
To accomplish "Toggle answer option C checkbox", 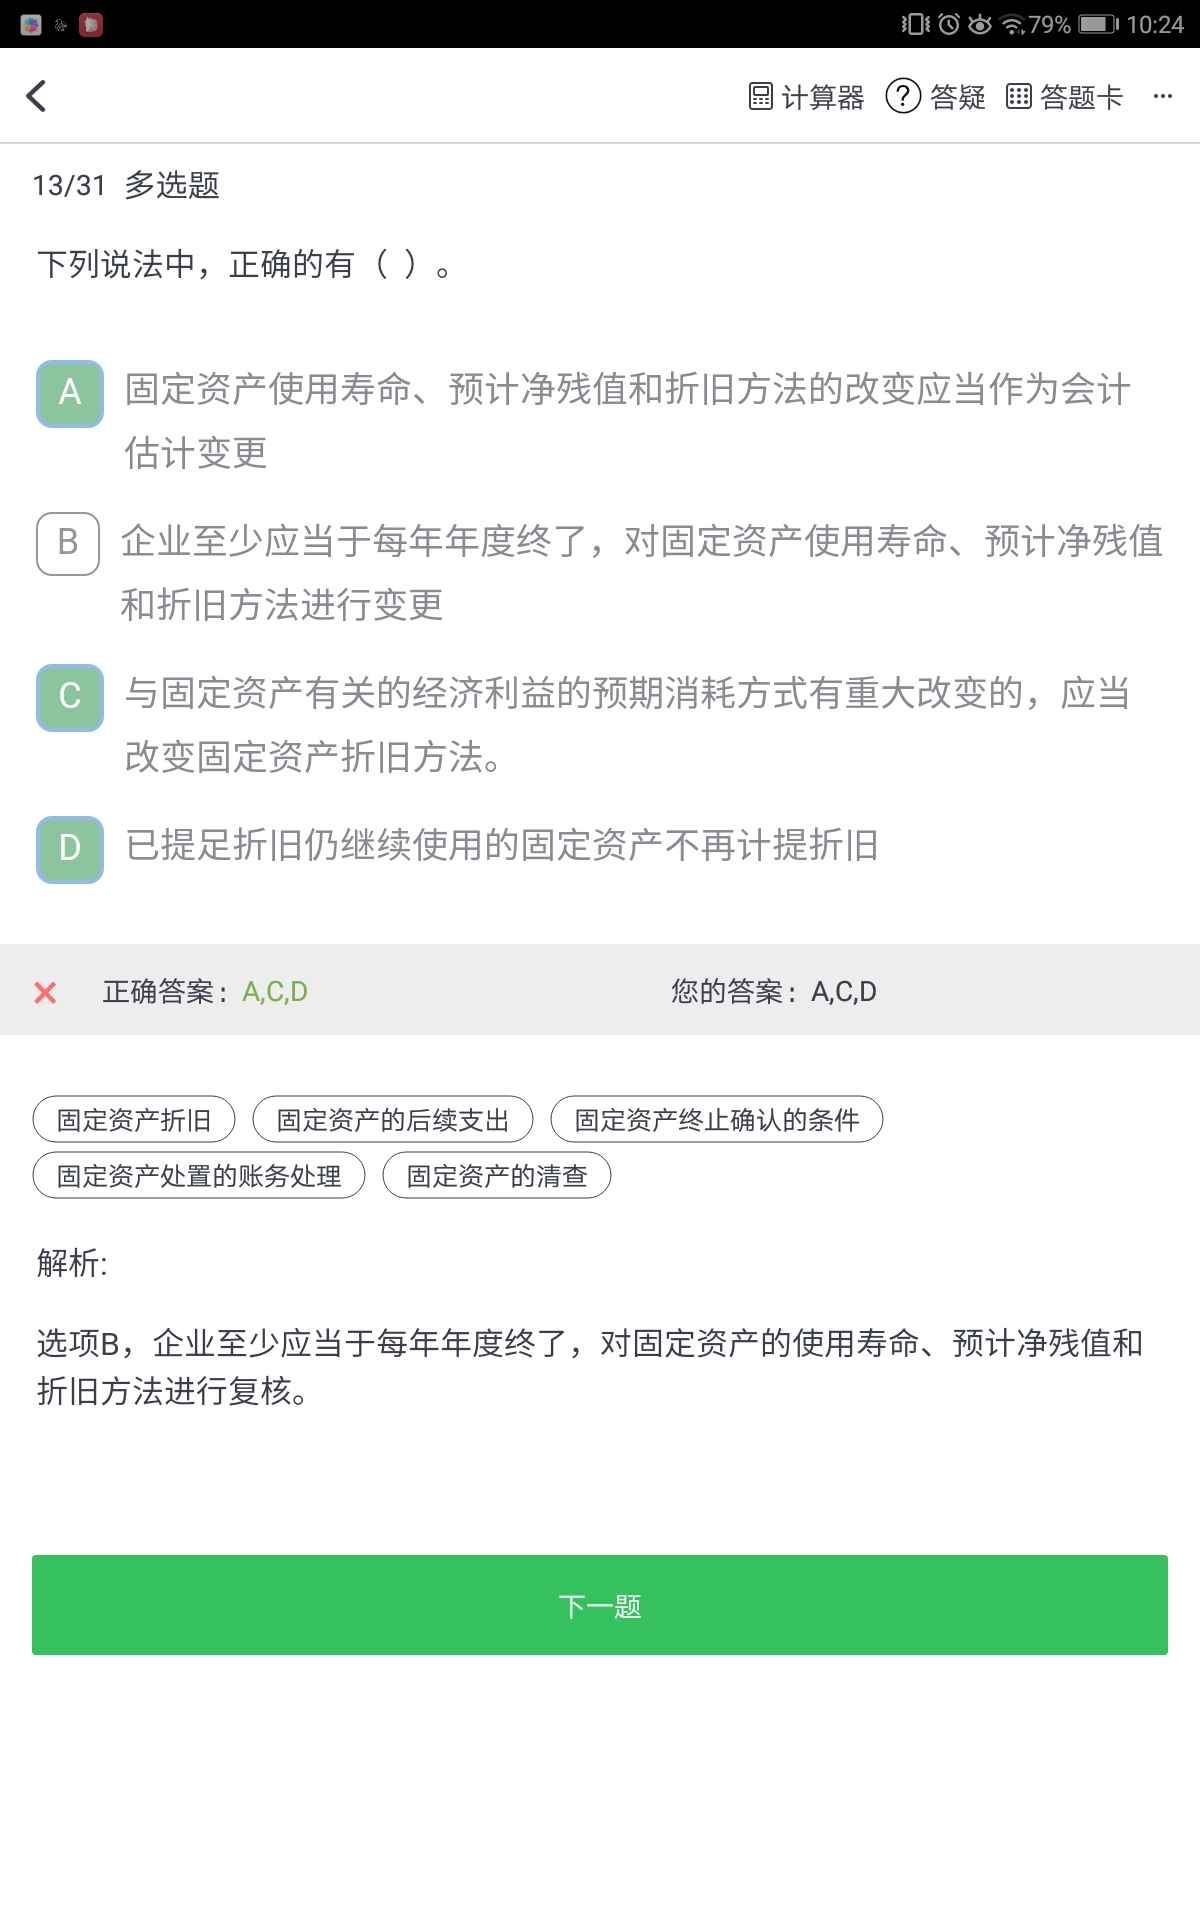I will (x=70, y=697).
